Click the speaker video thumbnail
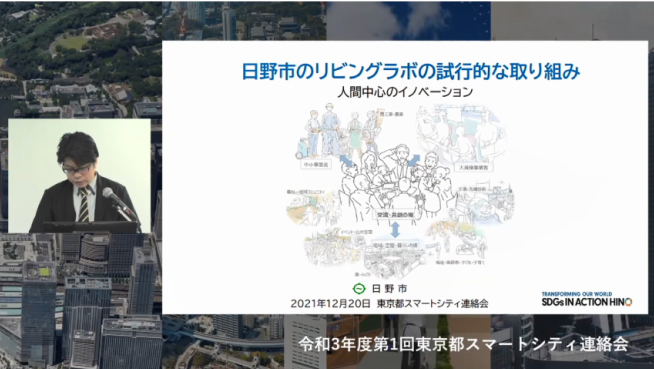This screenshot has height=369, width=654. 79,176
